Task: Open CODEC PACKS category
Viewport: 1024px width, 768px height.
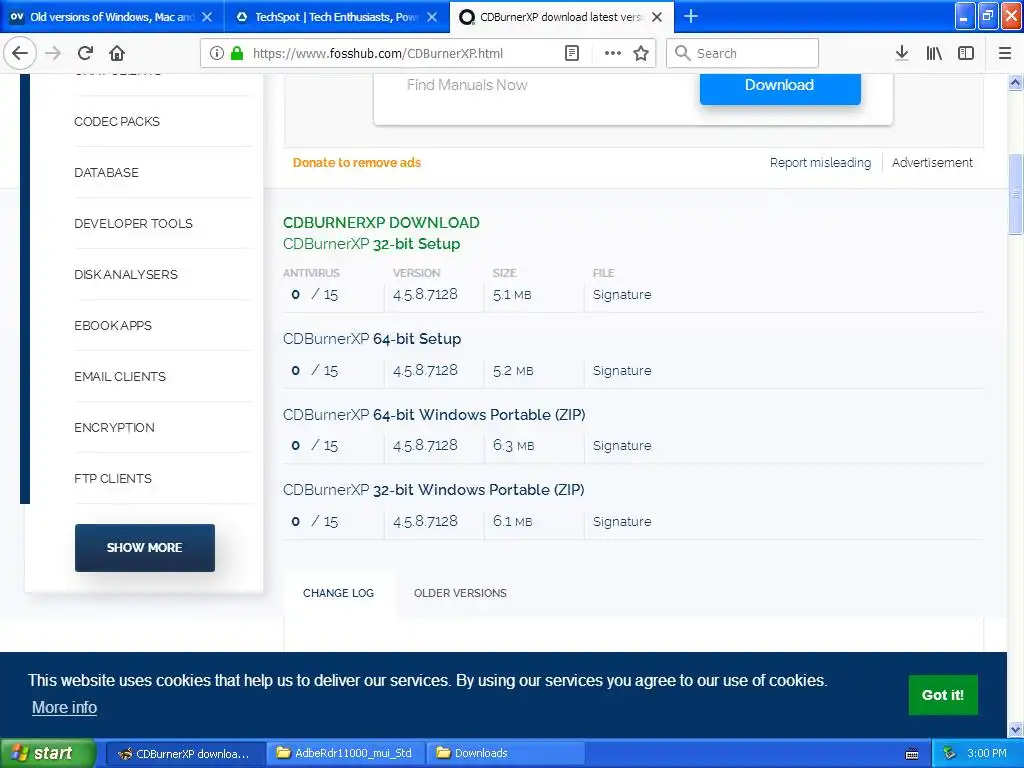Action: pyautogui.click(x=117, y=121)
